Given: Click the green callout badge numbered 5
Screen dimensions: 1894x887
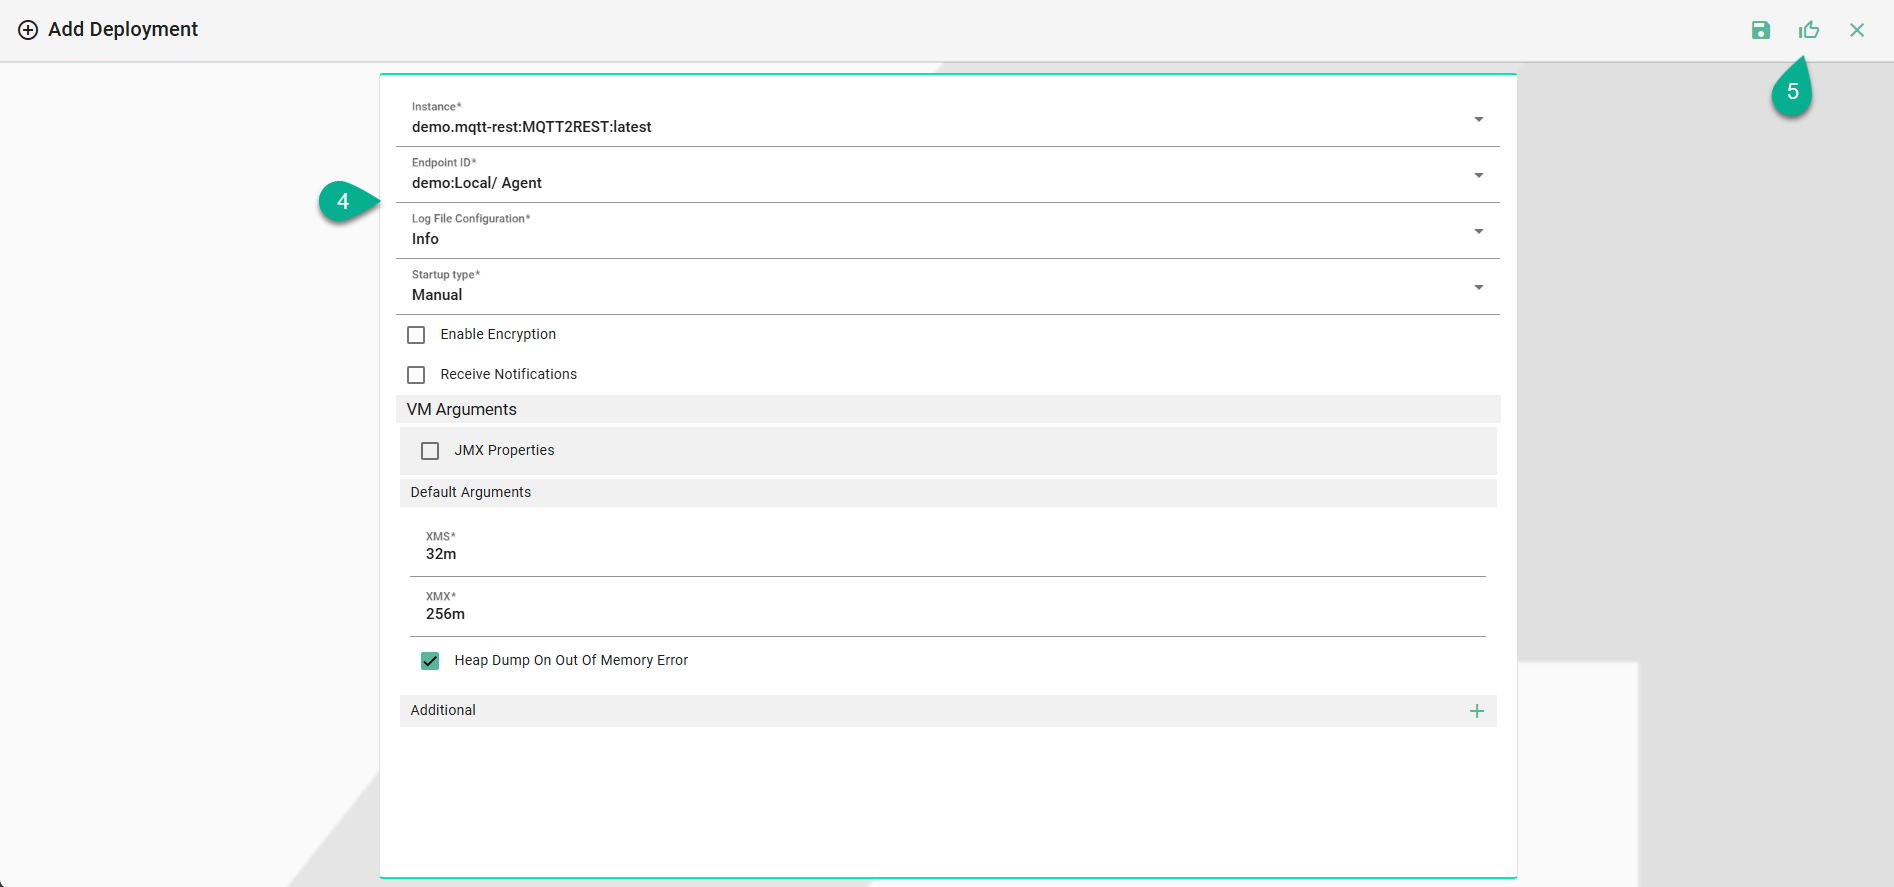Looking at the screenshot, I should [1792, 93].
